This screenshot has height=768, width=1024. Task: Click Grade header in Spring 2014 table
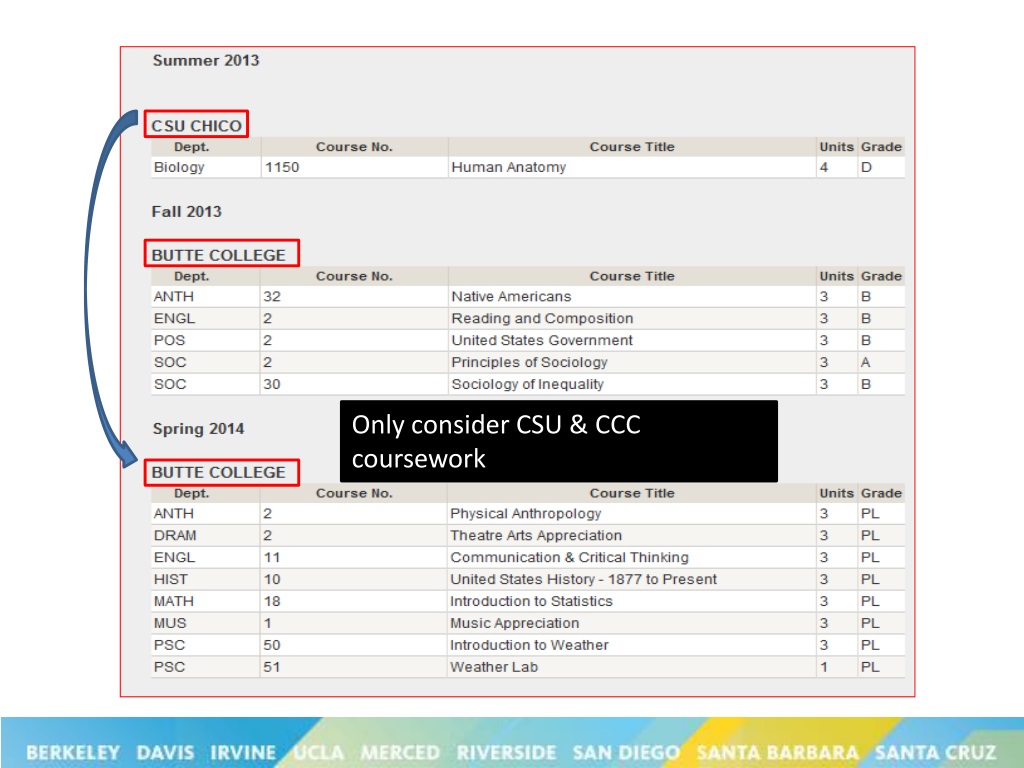coord(881,493)
